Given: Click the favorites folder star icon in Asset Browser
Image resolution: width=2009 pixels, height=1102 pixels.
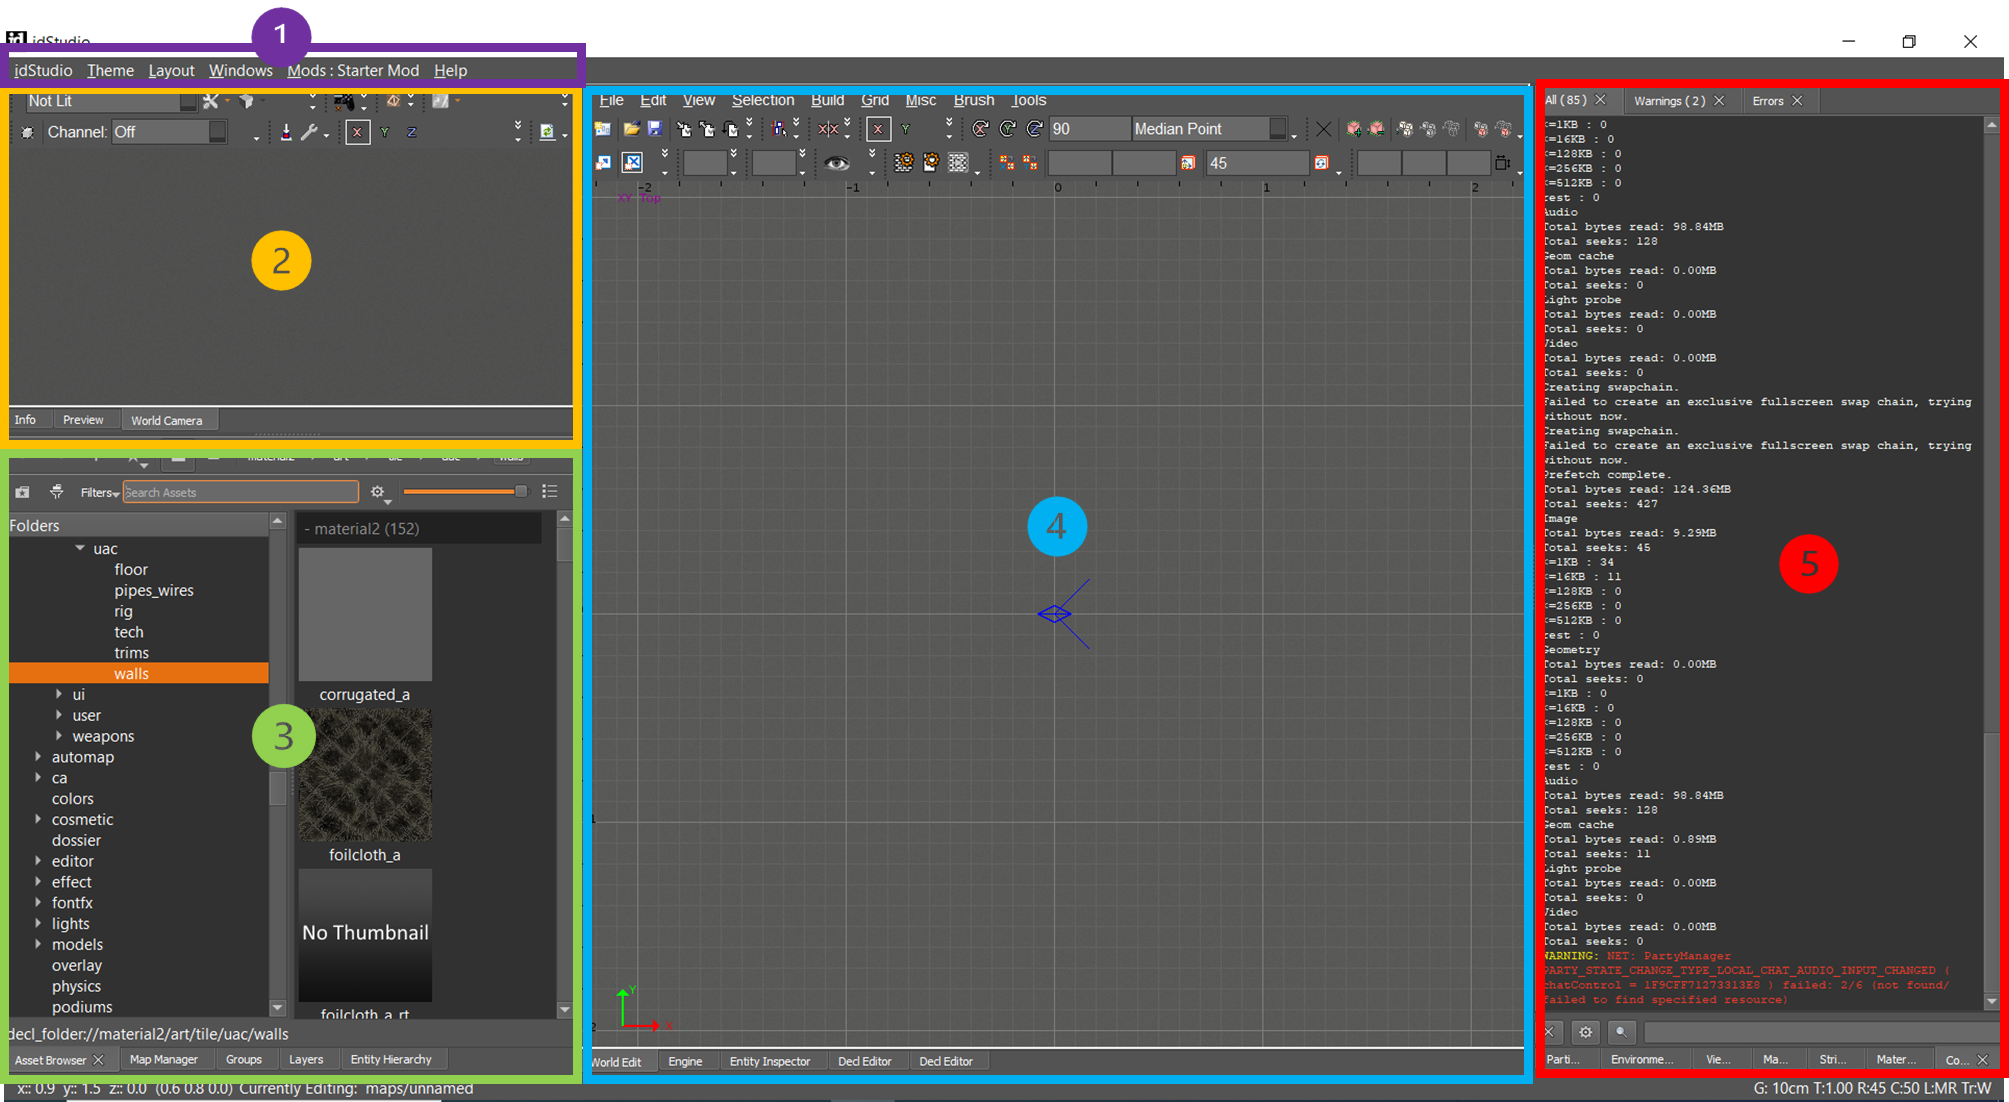Looking at the screenshot, I should click(22, 492).
